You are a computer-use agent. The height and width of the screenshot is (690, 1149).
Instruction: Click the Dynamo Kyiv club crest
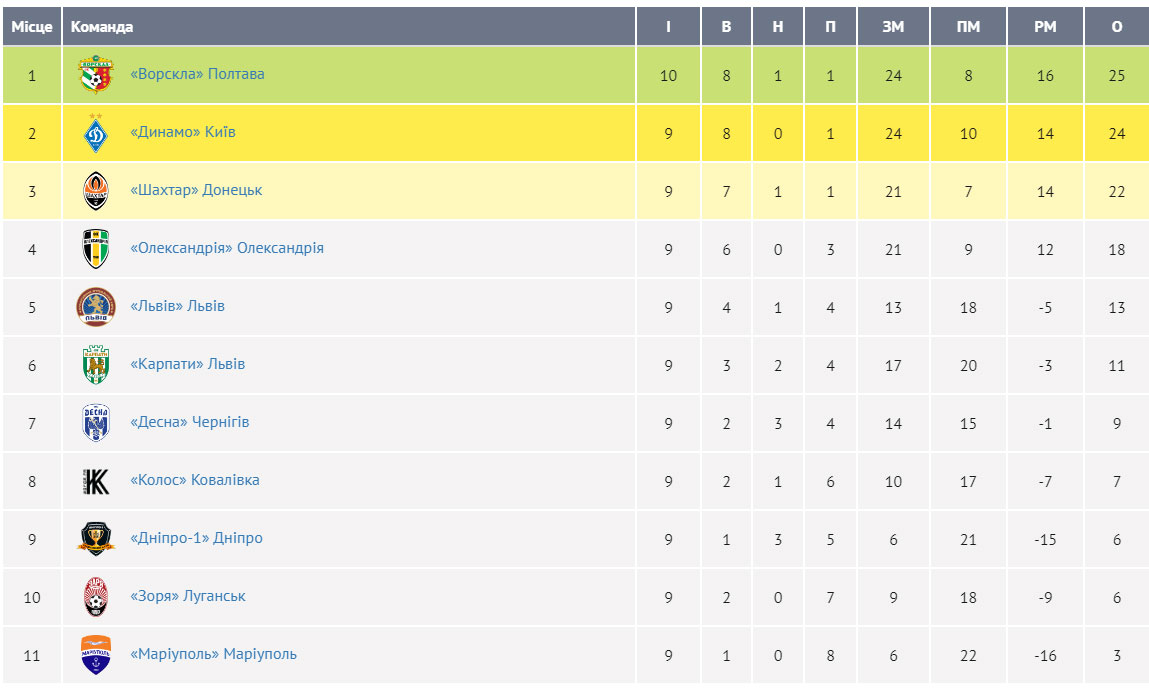(x=96, y=133)
